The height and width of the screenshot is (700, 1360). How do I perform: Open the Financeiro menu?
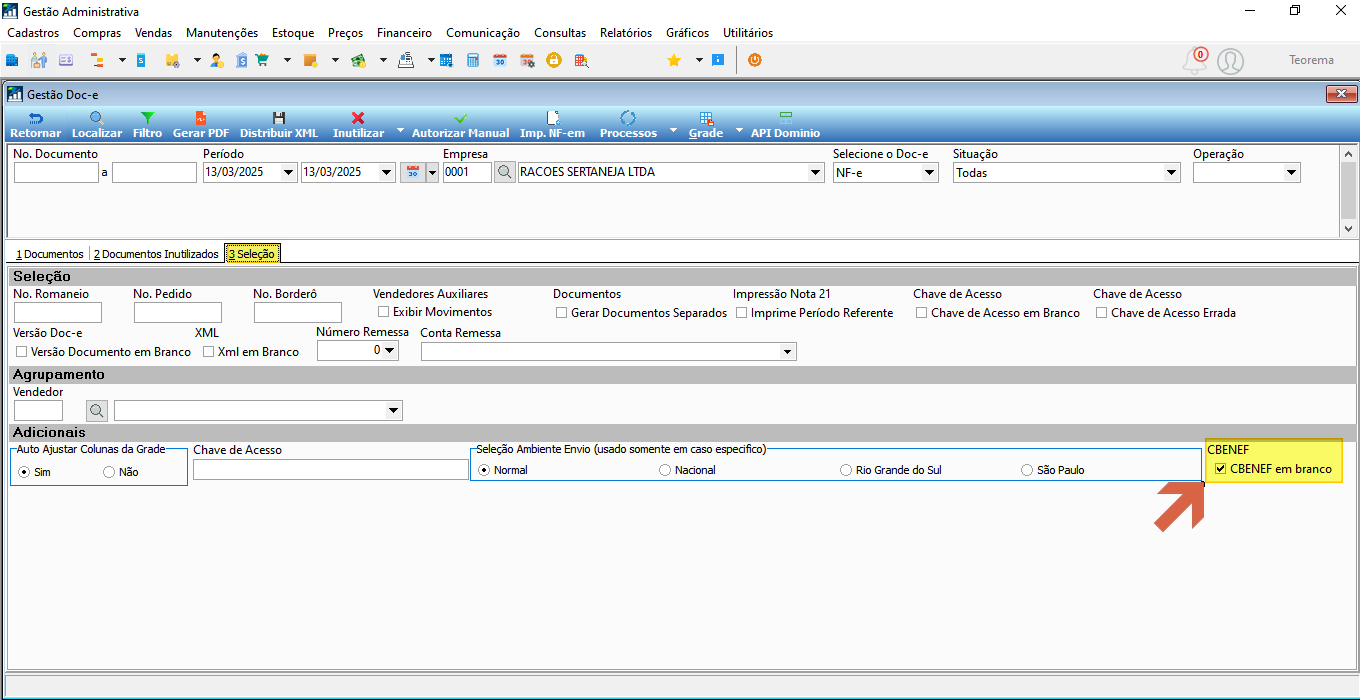click(404, 33)
